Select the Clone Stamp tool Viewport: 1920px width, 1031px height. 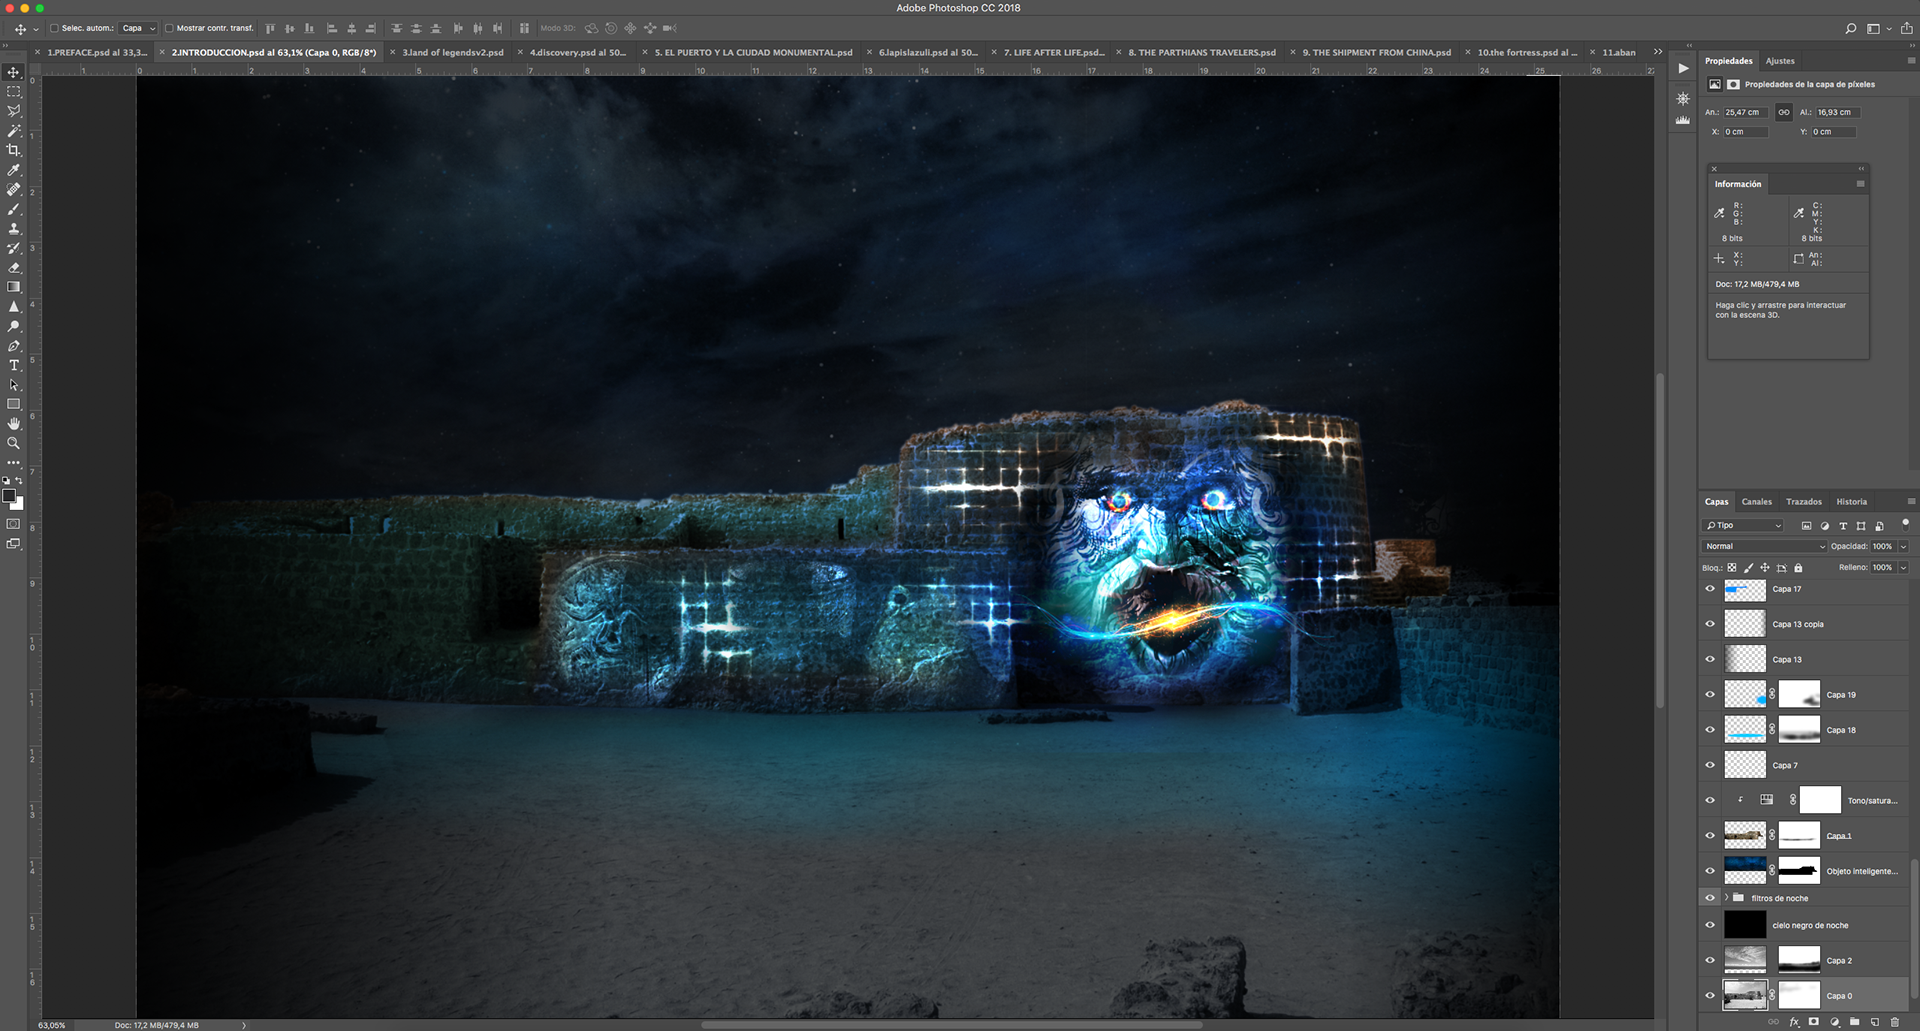click(14, 228)
